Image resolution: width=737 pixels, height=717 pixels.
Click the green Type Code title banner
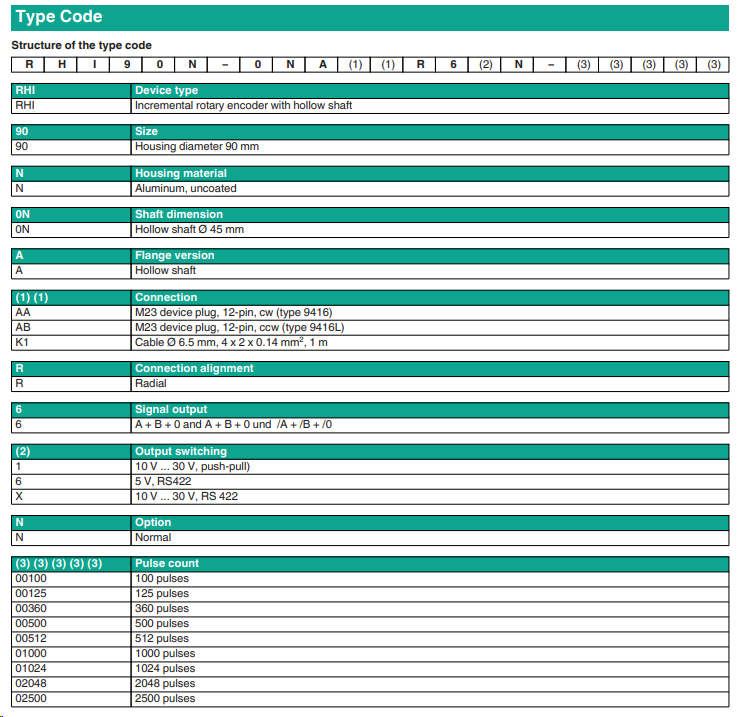pos(368,18)
